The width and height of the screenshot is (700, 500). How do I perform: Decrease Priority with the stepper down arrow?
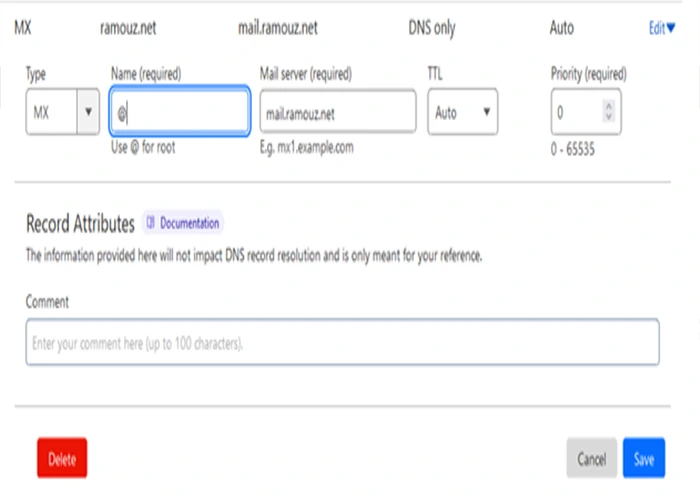pos(608,116)
